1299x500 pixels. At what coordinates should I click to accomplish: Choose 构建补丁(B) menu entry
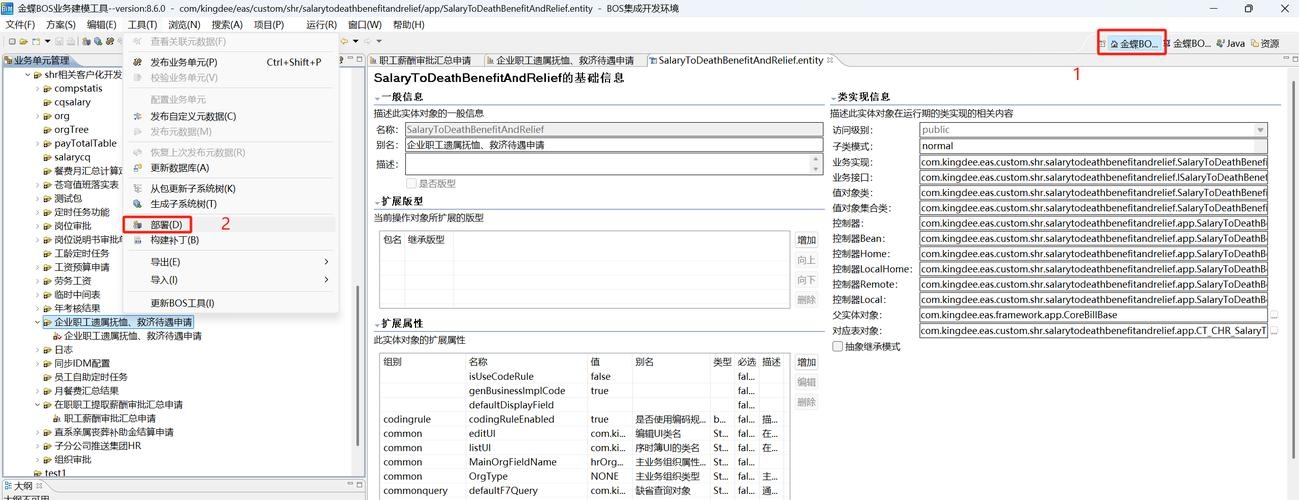point(230,240)
